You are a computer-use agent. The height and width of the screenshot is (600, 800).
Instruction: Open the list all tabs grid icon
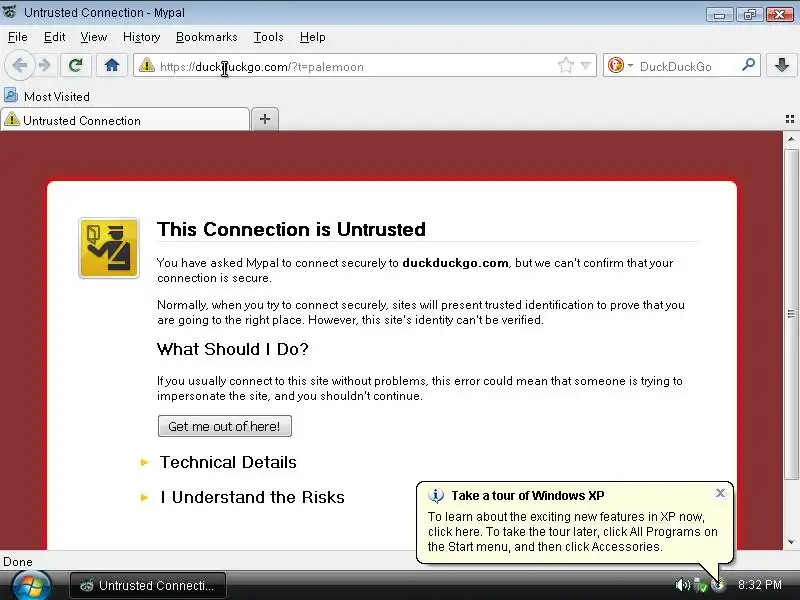tap(790, 119)
